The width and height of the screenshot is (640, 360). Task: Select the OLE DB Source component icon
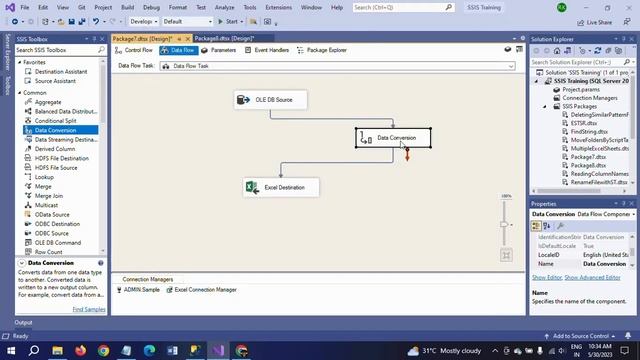(x=243, y=100)
